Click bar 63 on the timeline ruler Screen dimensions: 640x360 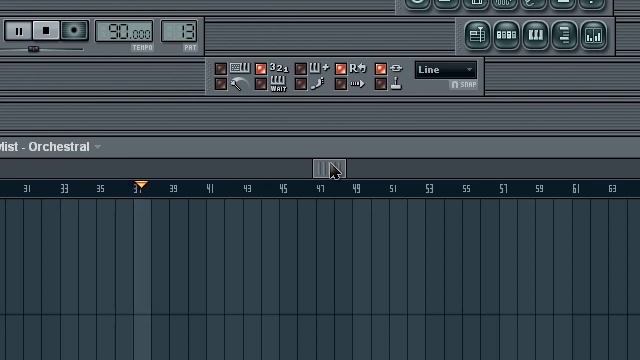tap(612, 189)
